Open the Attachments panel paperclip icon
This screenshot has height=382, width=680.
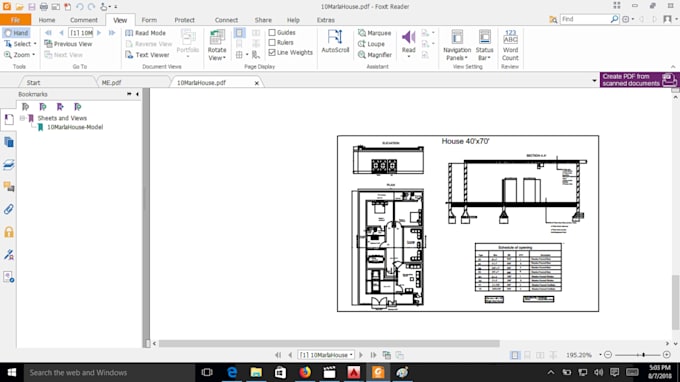[9, 209]
